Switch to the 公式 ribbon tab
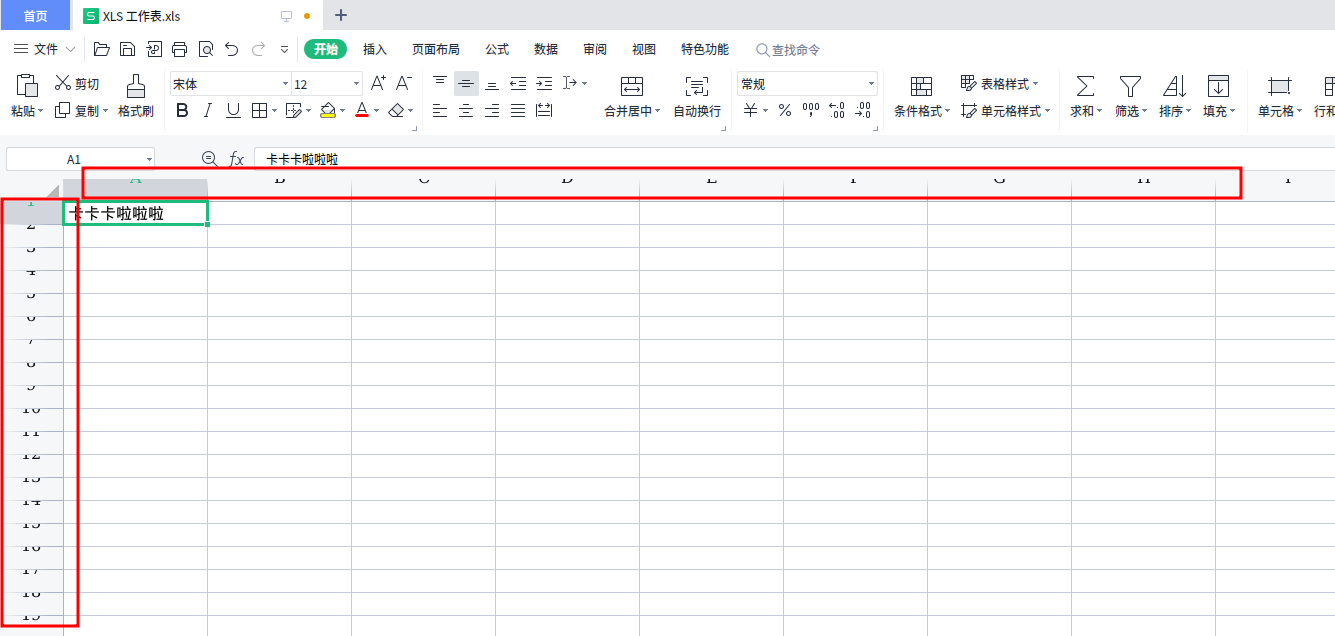The width and height of the screenshot is (1335, 636). pos(497,49)
